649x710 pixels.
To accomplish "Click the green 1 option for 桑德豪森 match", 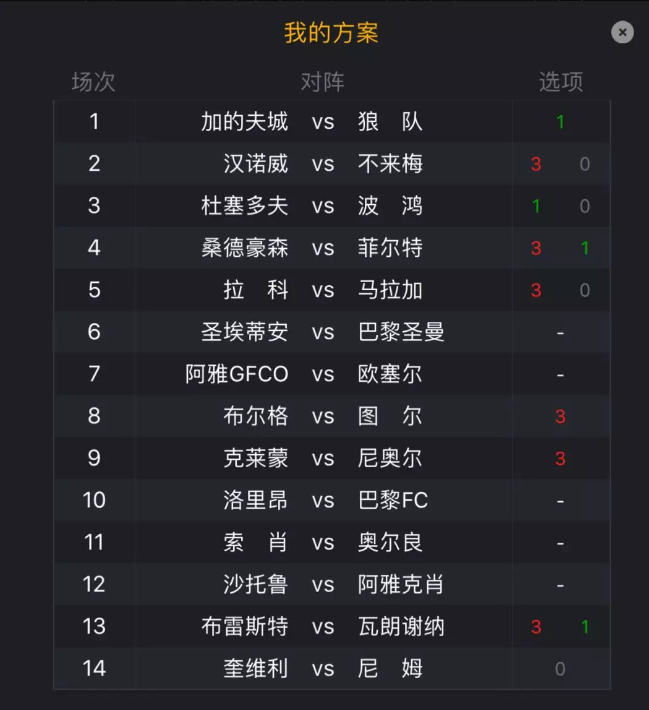I will click(x=585, y=248).
